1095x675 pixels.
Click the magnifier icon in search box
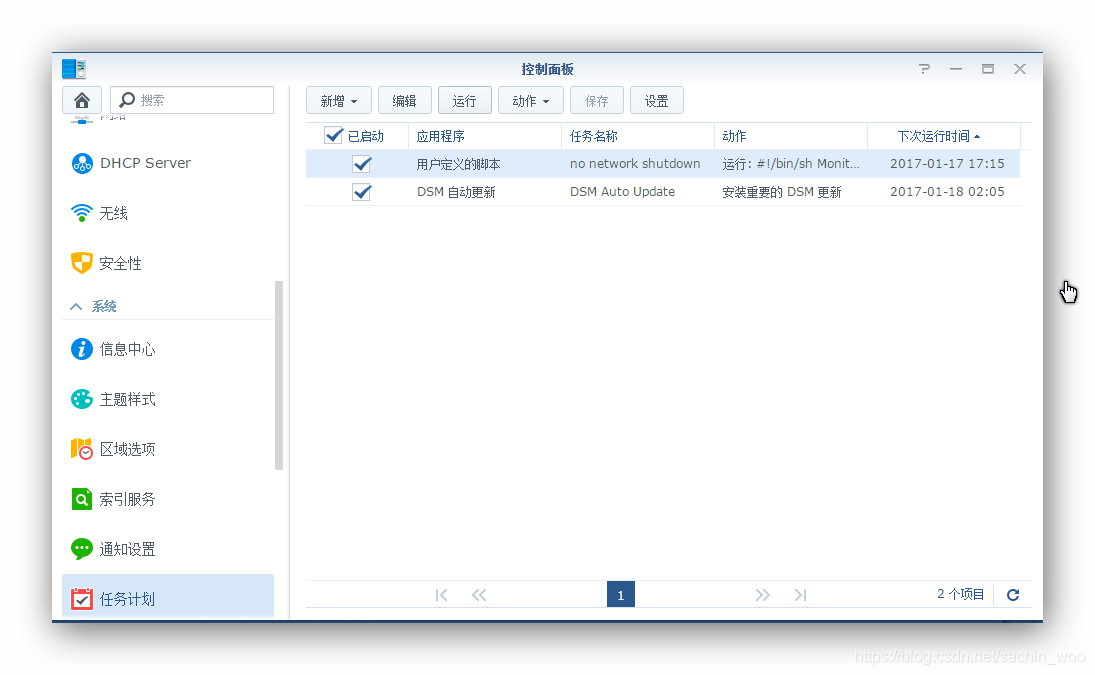click(126, 100)
